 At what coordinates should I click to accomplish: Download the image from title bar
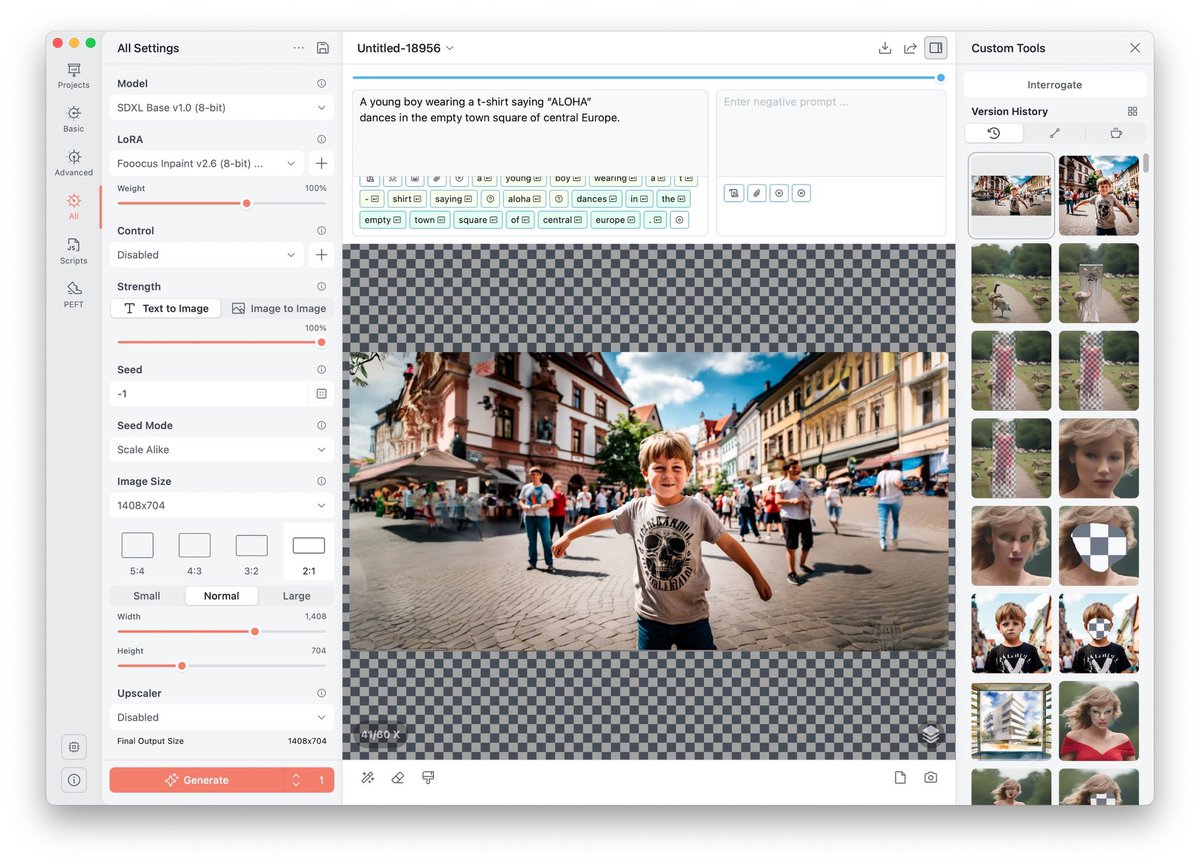884,48
